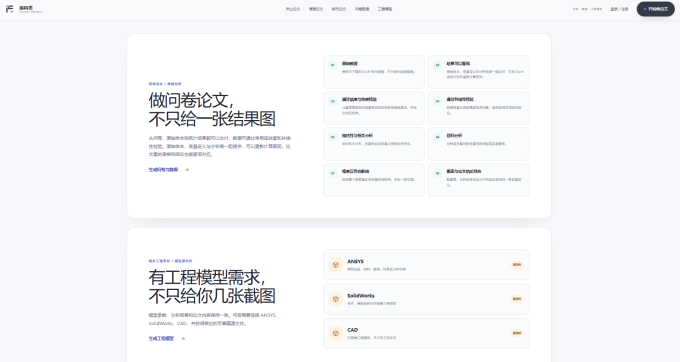Click the 08 number badge
680x362 pixels.
[437, 173]
